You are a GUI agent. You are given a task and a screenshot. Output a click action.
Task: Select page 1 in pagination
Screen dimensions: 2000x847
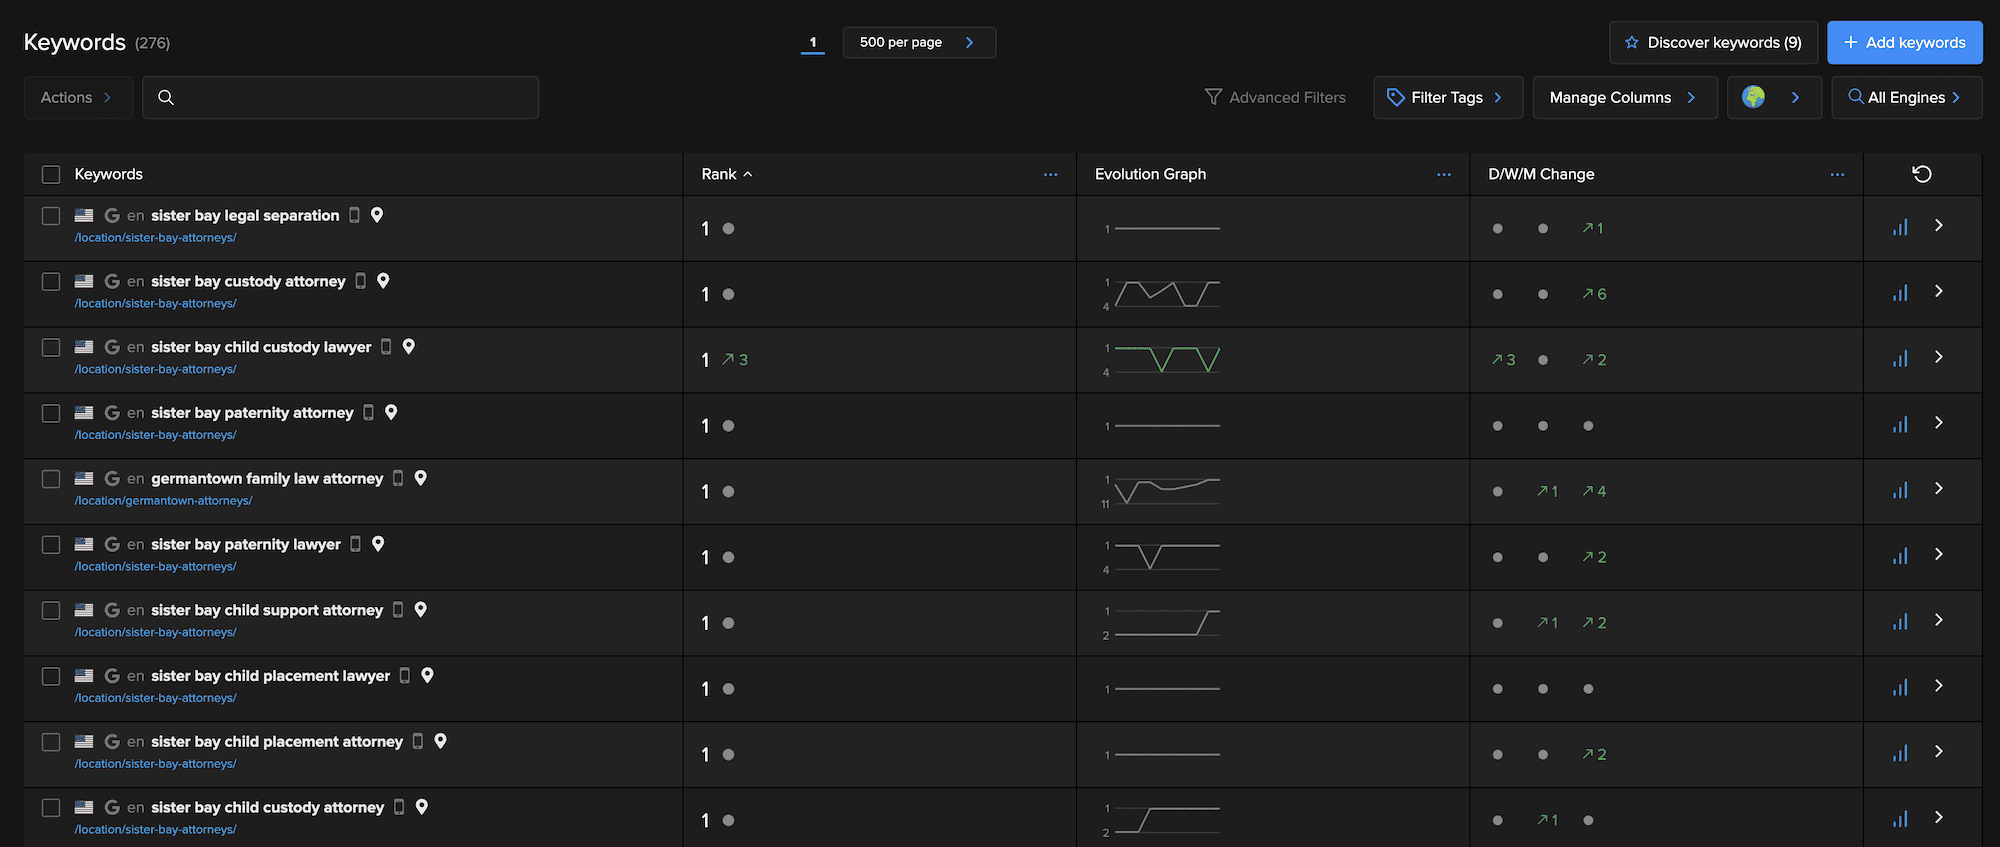[x=813, y=42]
